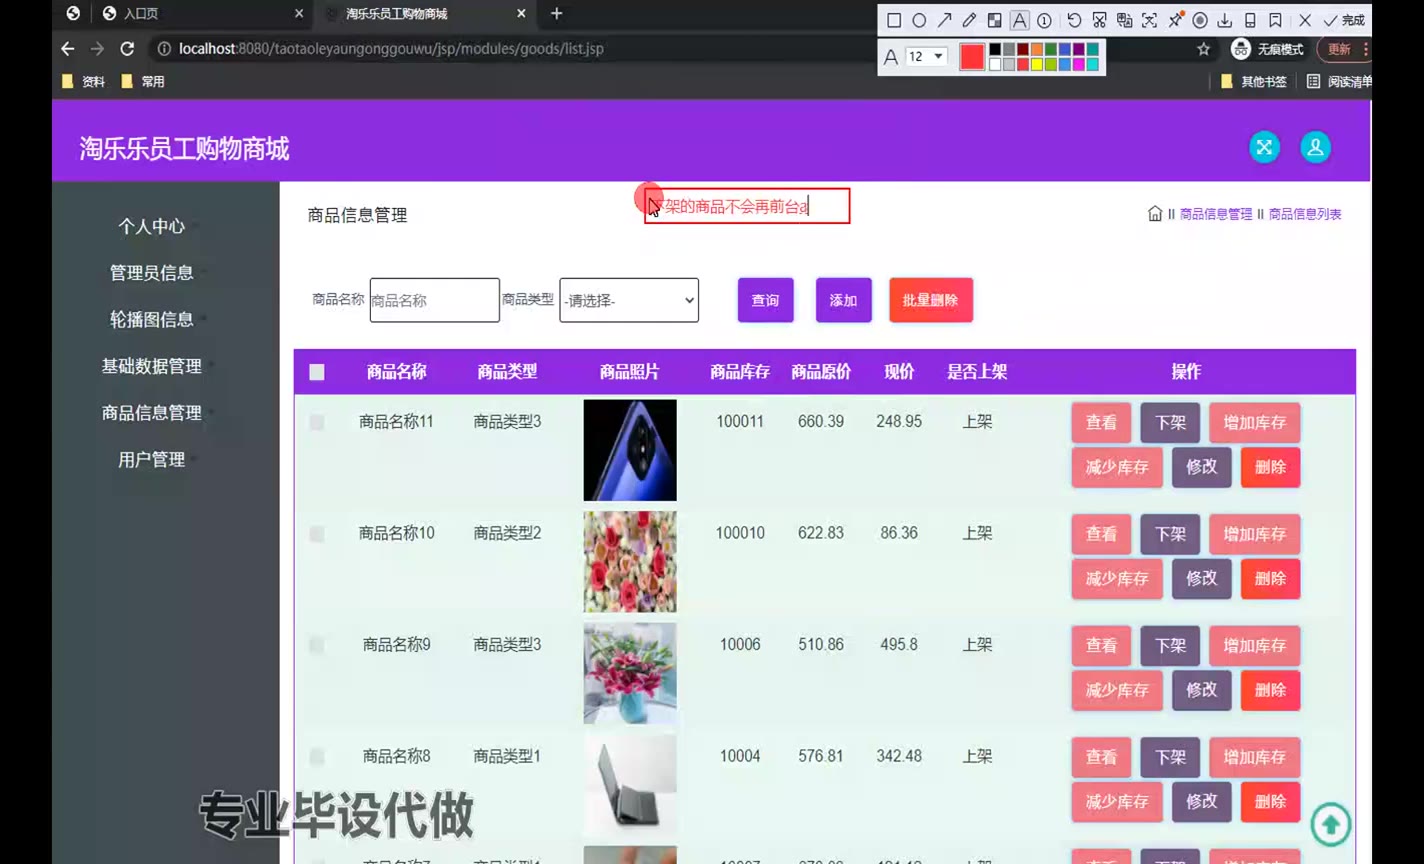The width and height of the screenshot is (1424, 864).
Task: Select the arrow annotation tool
Action: 944,20
